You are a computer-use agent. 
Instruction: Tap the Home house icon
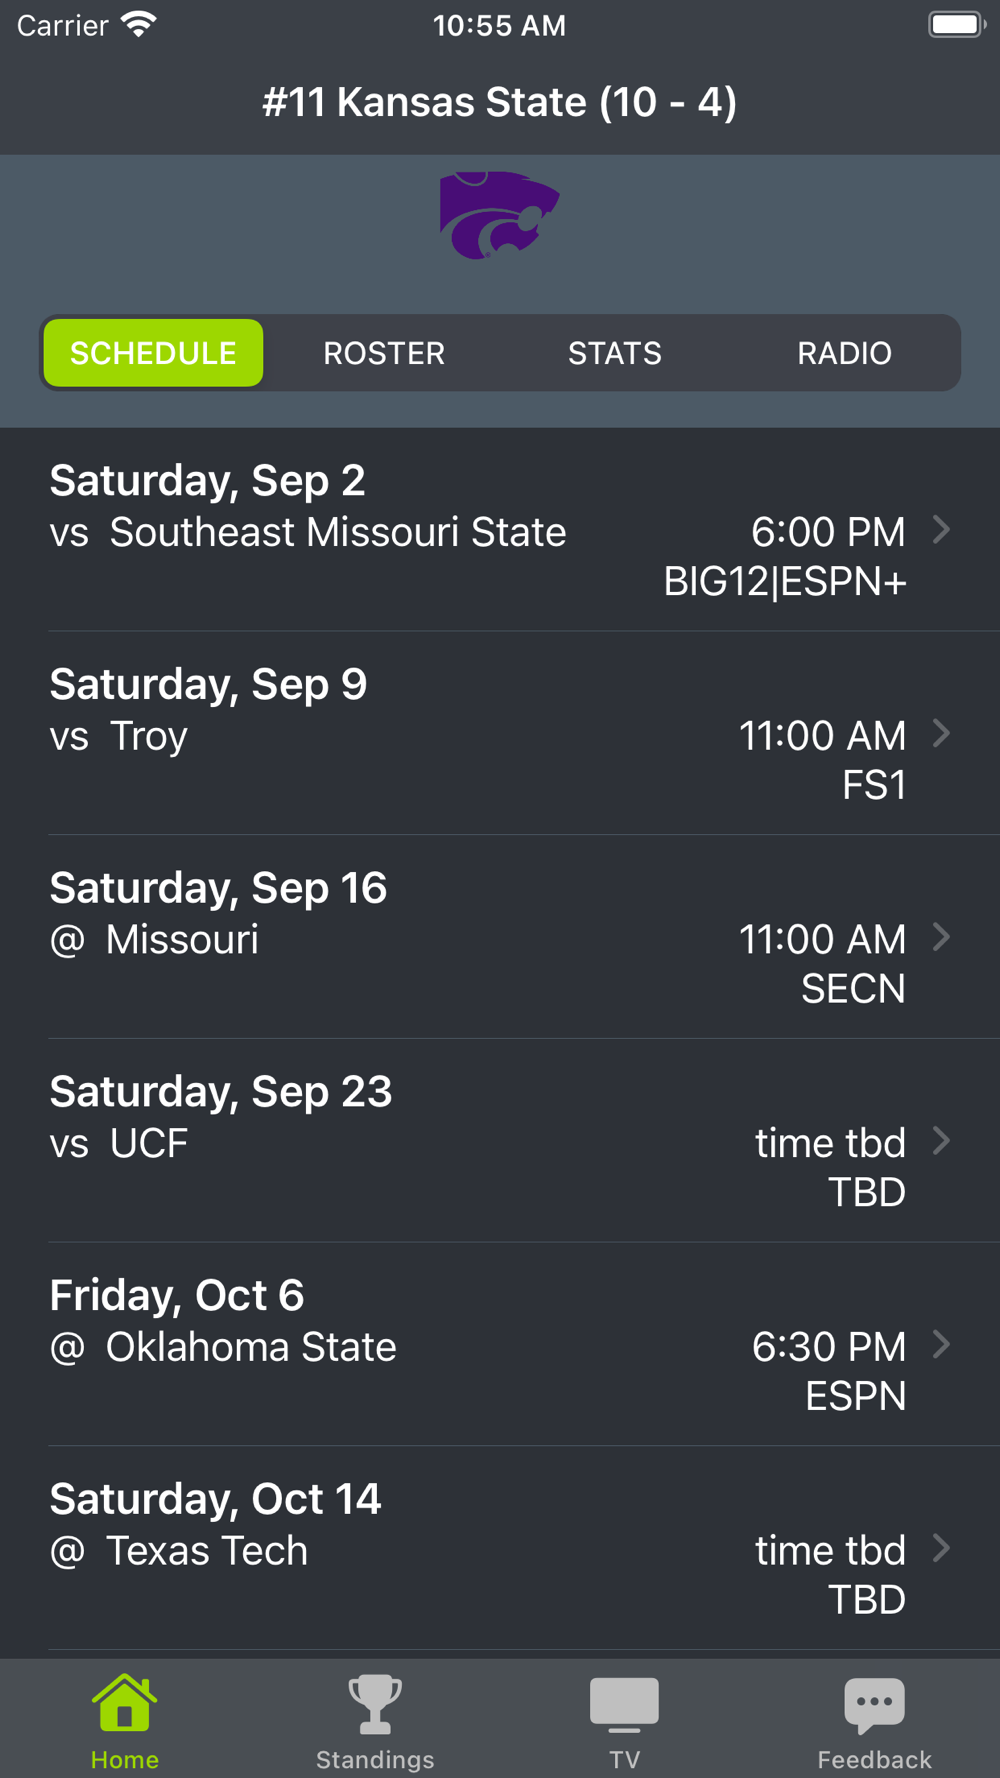[124, 1703]
